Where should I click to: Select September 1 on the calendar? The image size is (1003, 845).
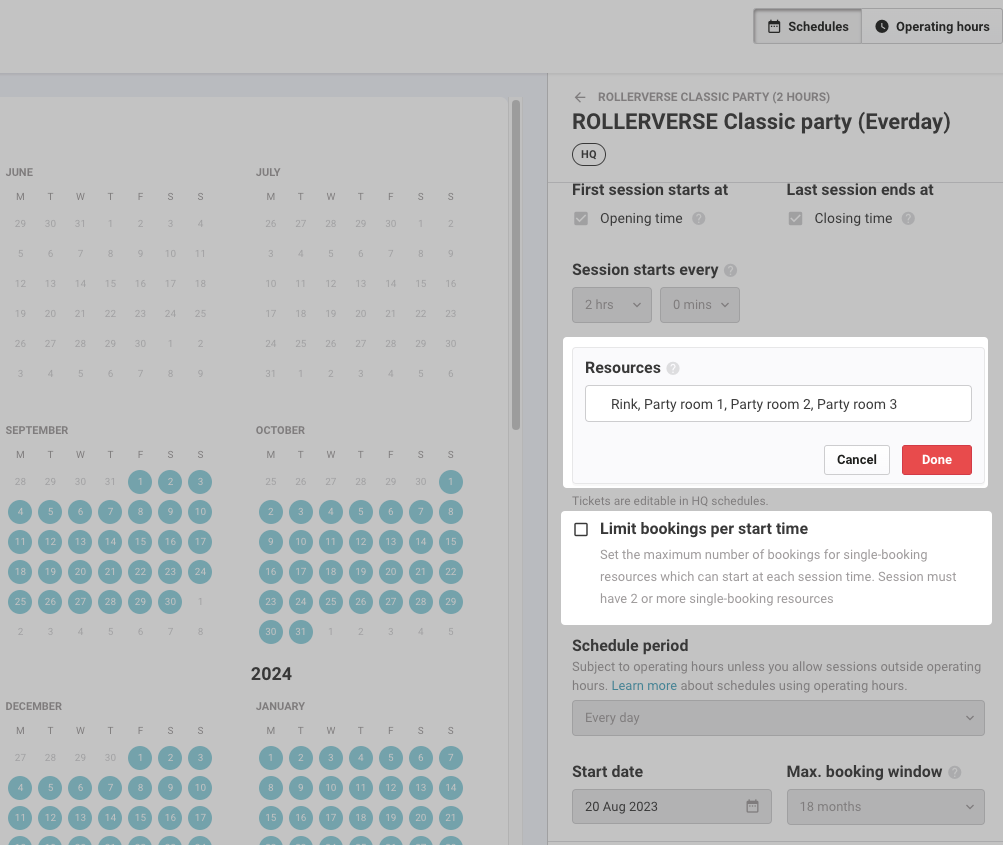(x=140, y=482)
